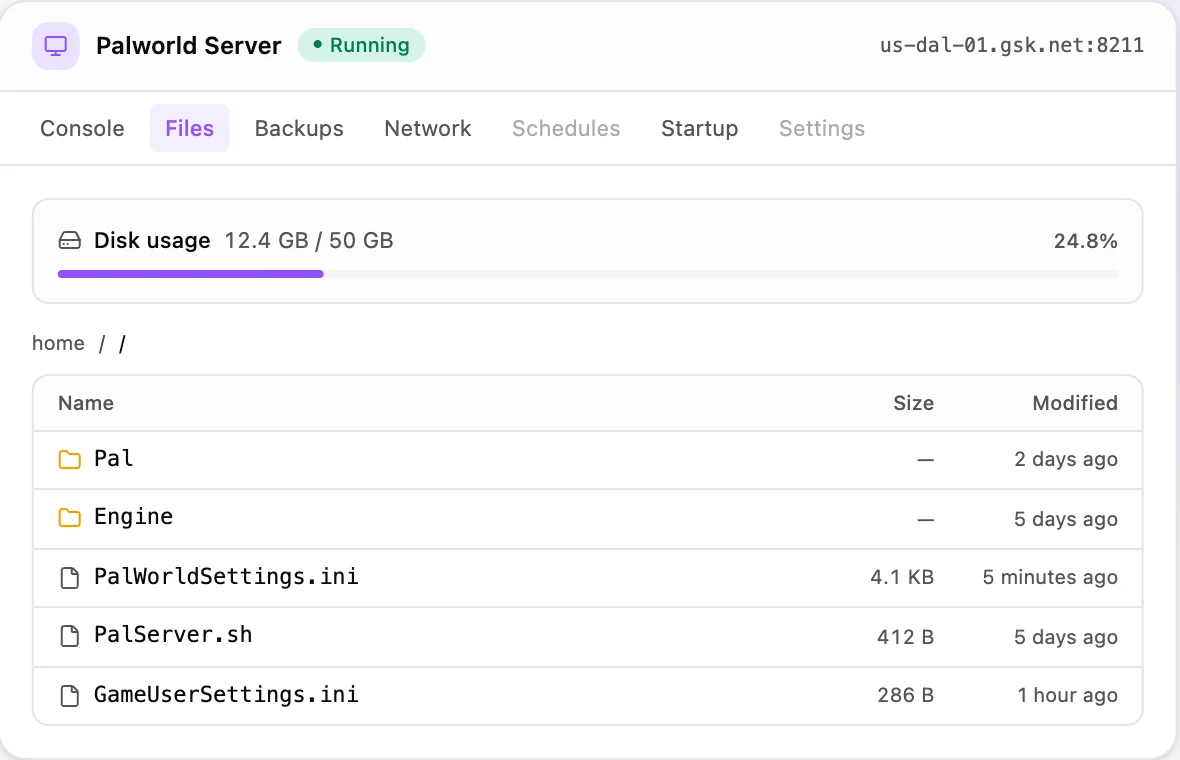Open the Settings tab
Viewport: 1180px width, 760px height.
tap(822, 128)
